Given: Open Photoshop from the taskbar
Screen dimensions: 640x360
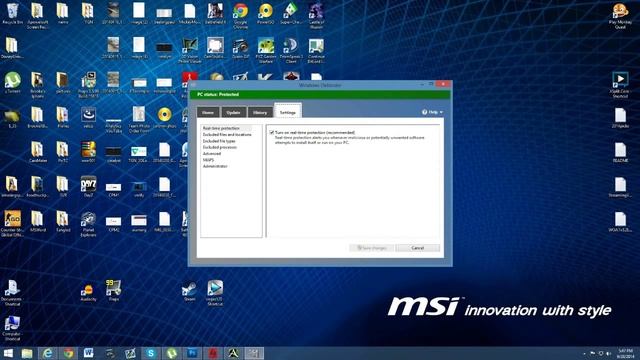Looking at the screenshot, I should 192,353.
